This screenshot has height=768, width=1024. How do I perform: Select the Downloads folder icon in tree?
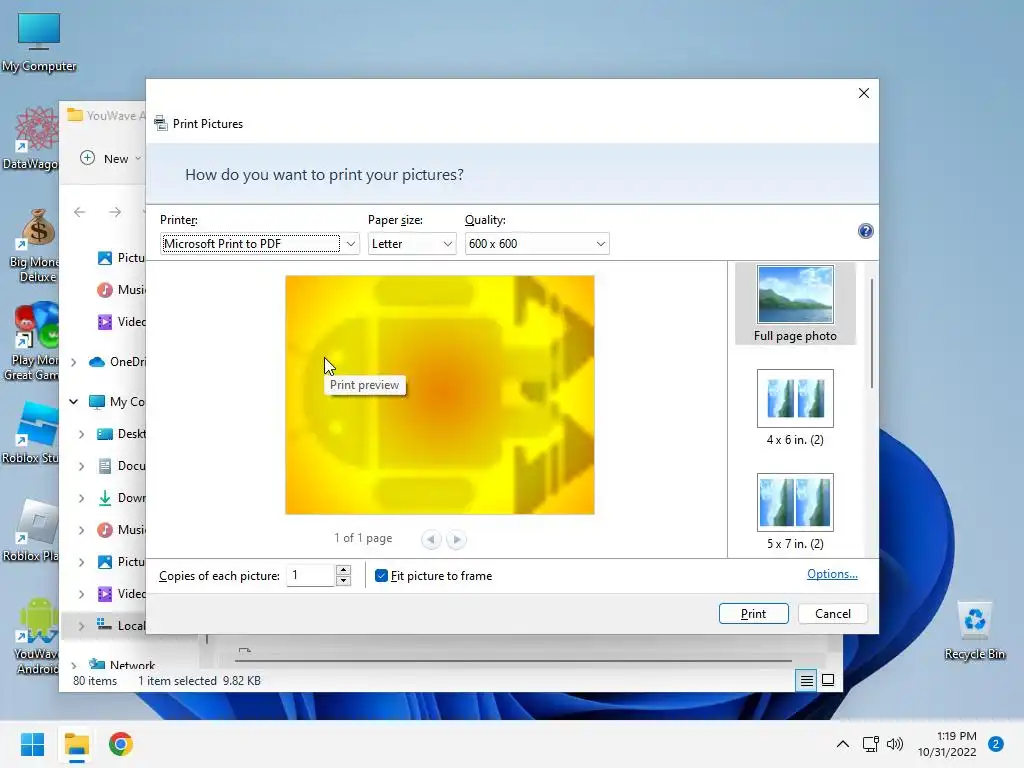click(104, 498)
